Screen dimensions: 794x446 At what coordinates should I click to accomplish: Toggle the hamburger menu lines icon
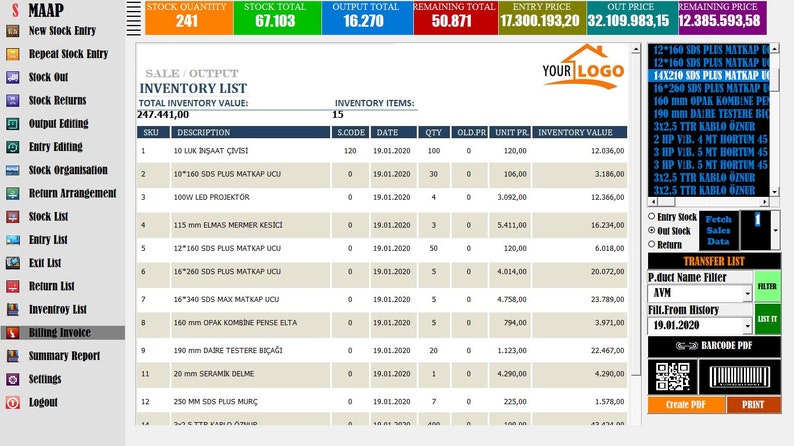pos(134,18)
